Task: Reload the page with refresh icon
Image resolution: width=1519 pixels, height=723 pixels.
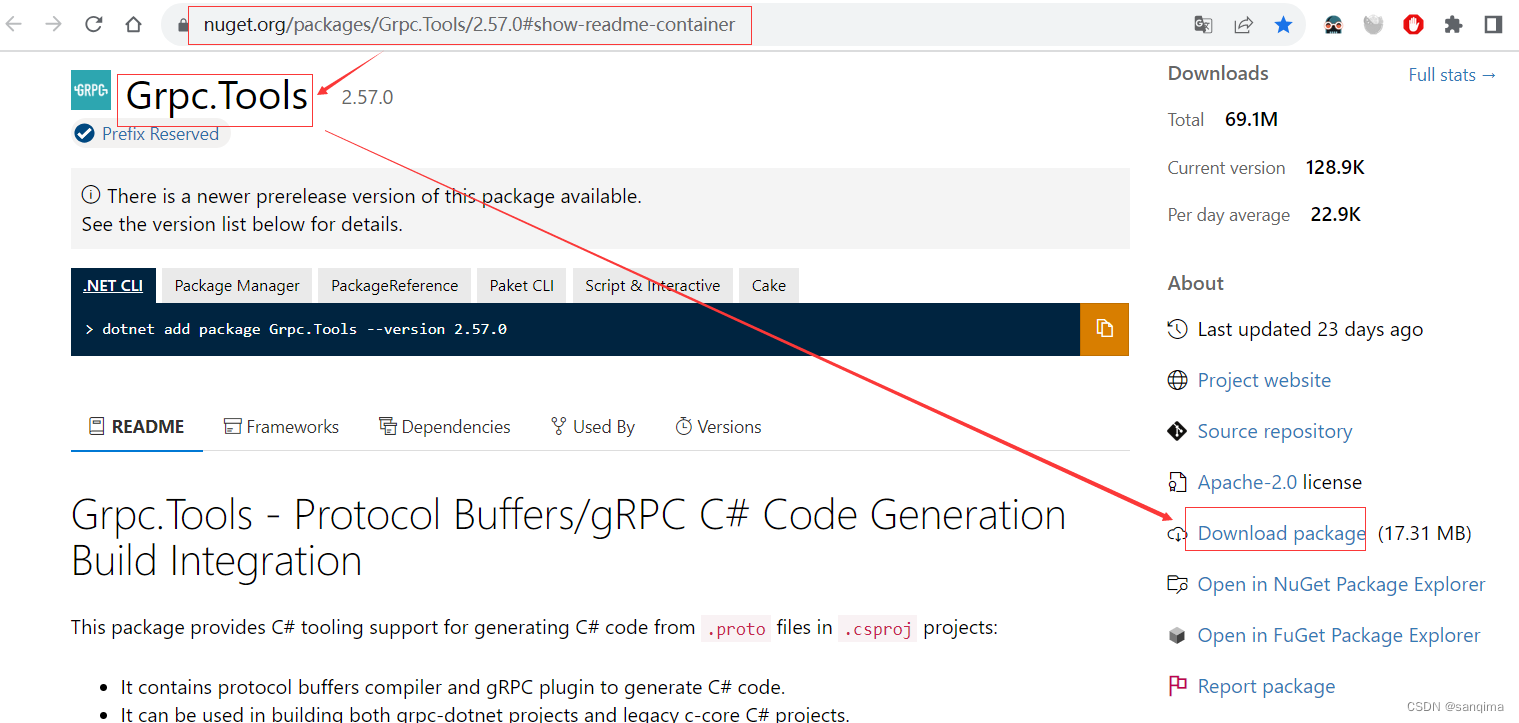Action: pyautogui.click(x=94, y=24)
